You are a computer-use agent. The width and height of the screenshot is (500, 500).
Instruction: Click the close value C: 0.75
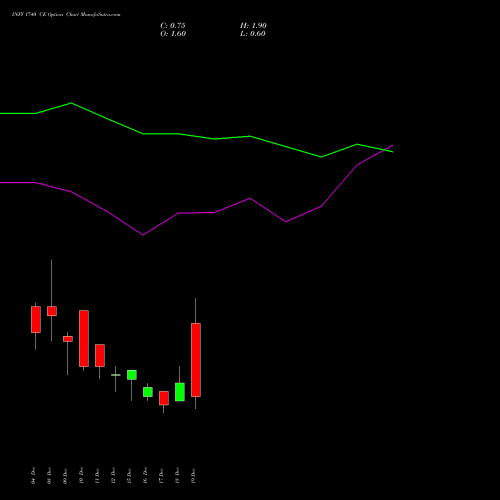[x=173, y=26]
